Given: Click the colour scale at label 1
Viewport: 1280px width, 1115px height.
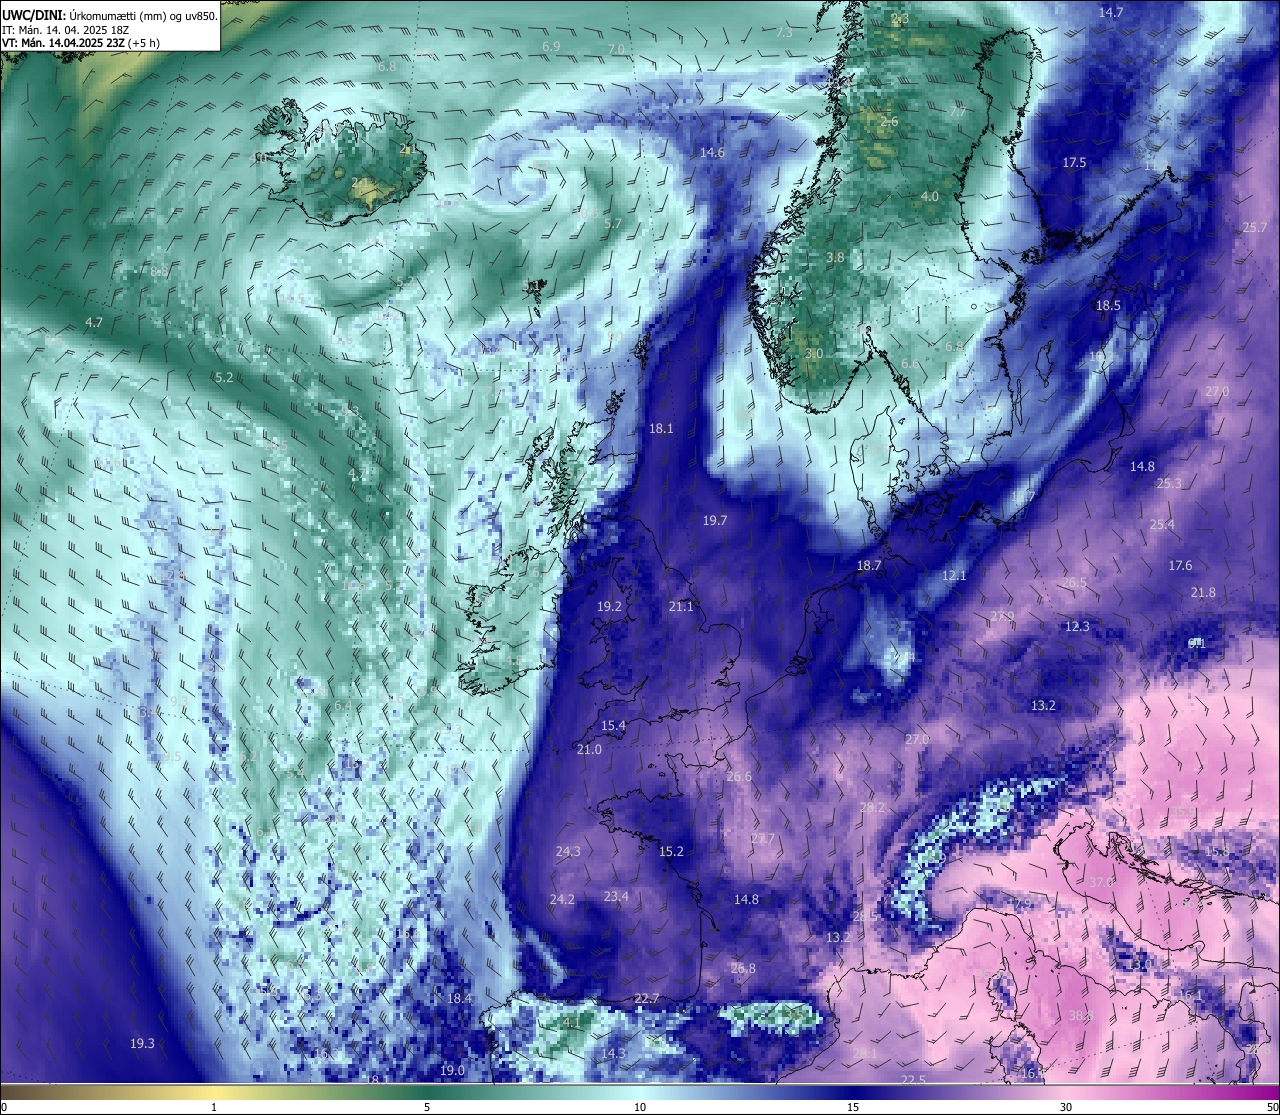Looking at the screenshot, I should click(214, 1107).
